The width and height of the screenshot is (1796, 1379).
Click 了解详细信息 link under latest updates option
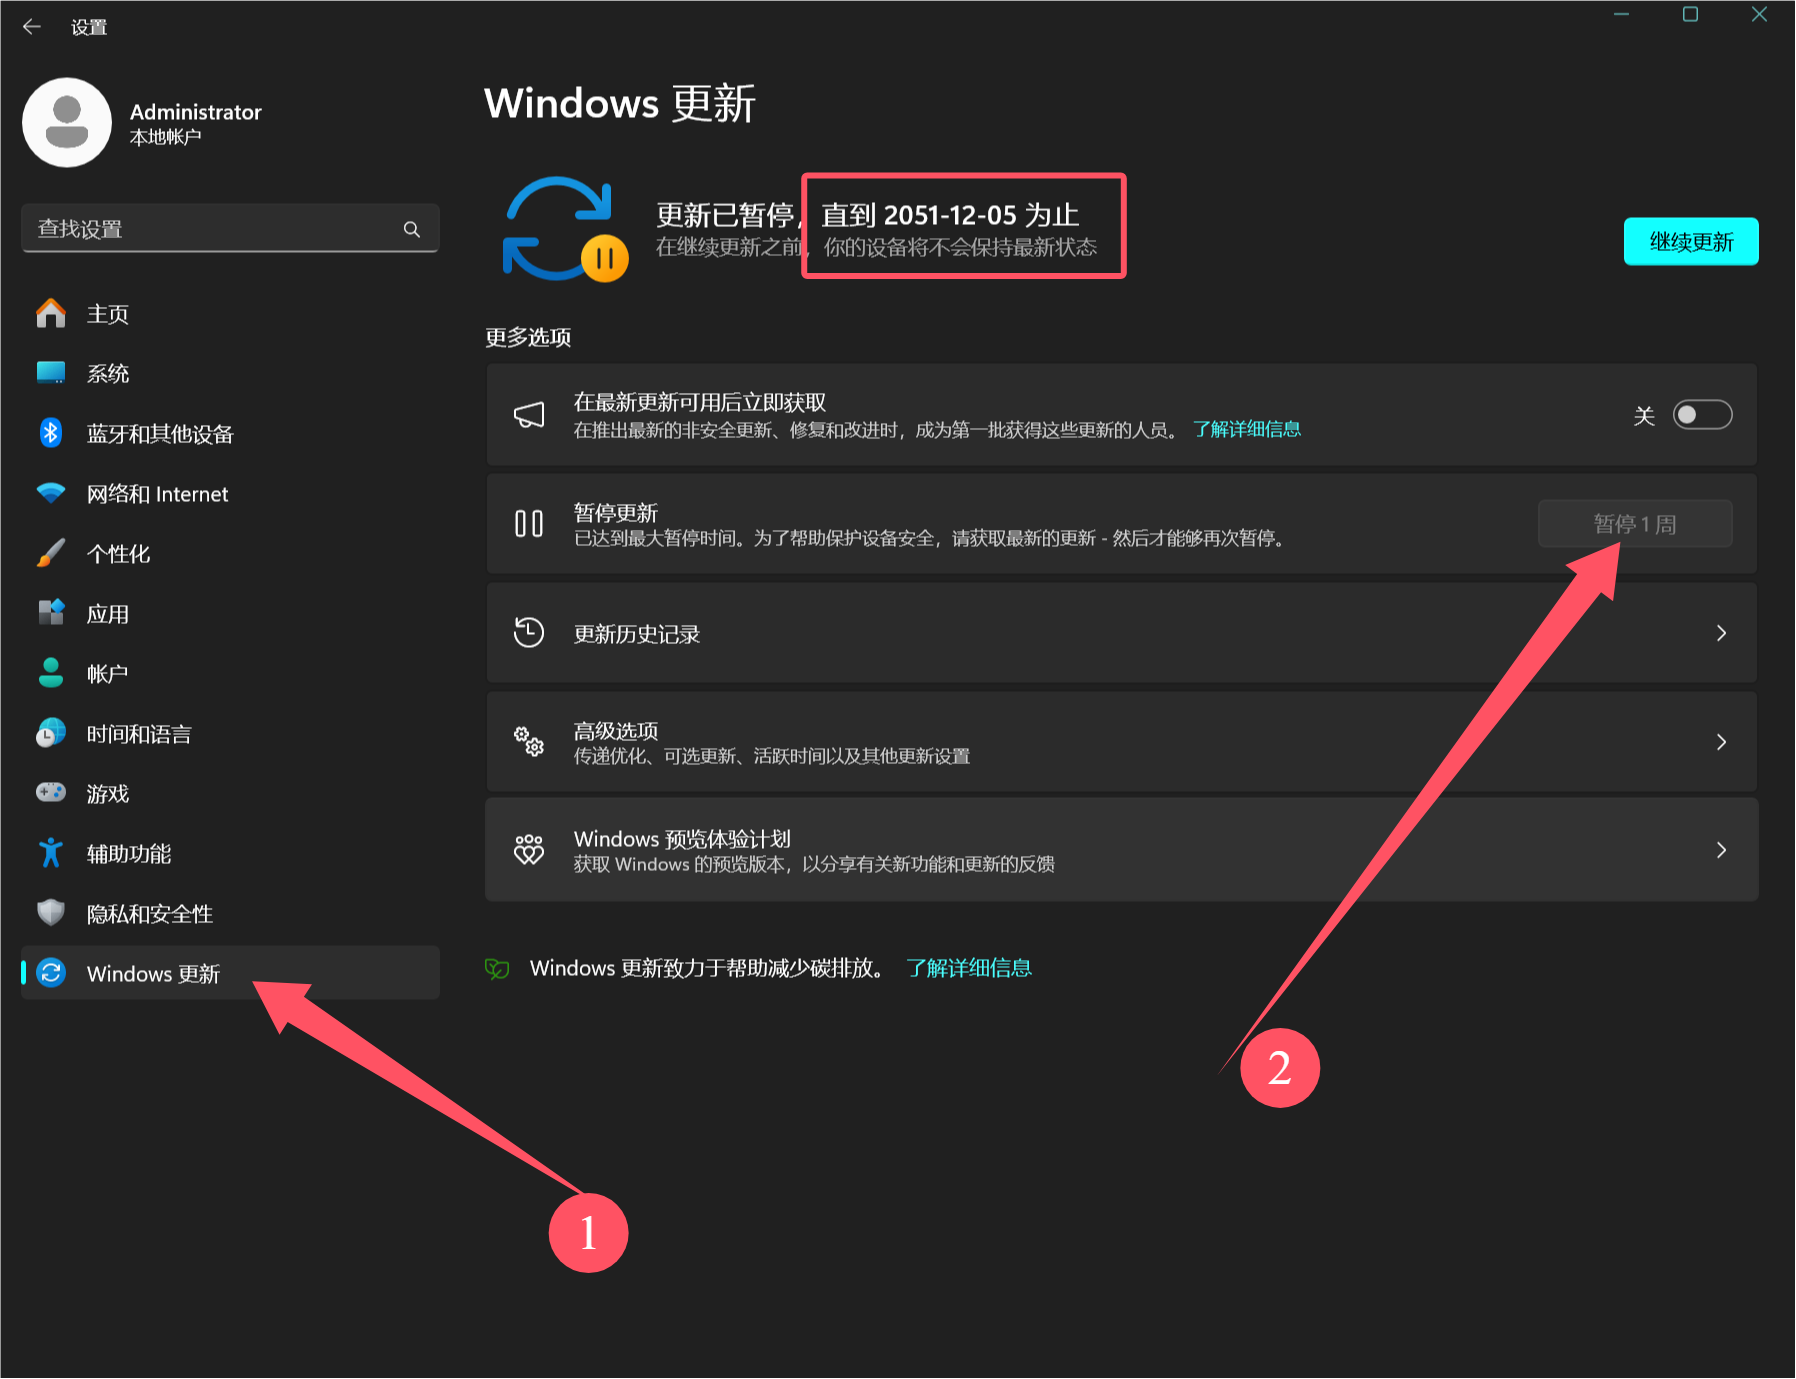pyautogui.click(x=1246, y=429)
